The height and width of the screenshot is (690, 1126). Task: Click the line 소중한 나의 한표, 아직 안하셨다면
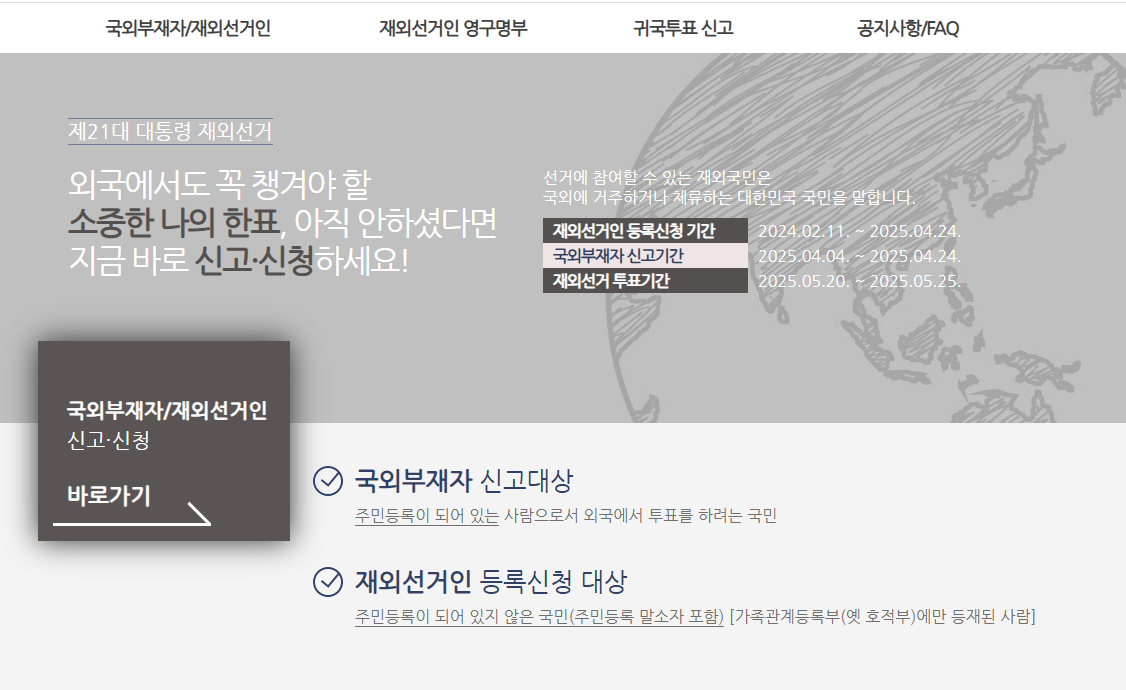coord(282,223)
